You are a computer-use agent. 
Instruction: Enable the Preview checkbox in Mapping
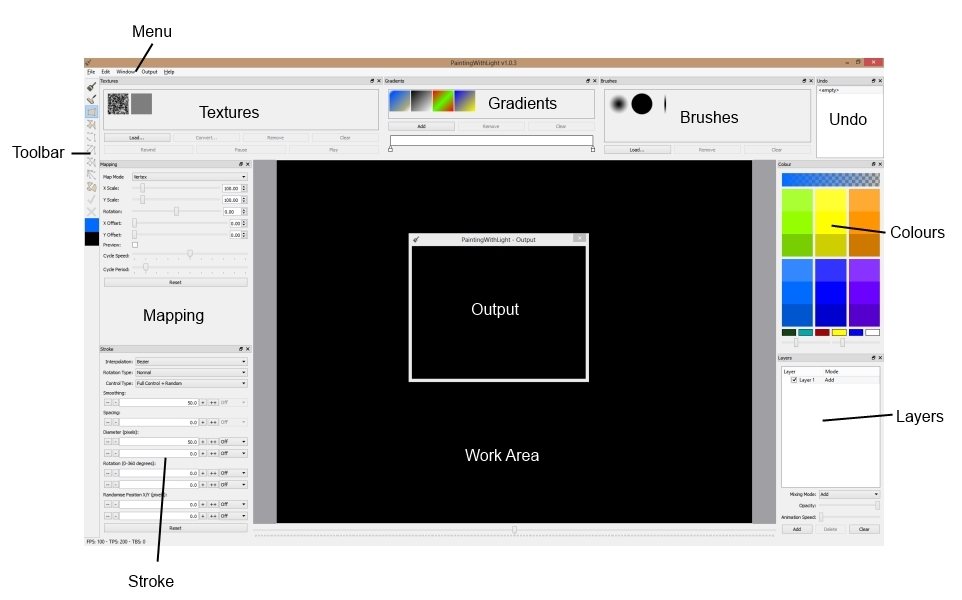[135, 245]
